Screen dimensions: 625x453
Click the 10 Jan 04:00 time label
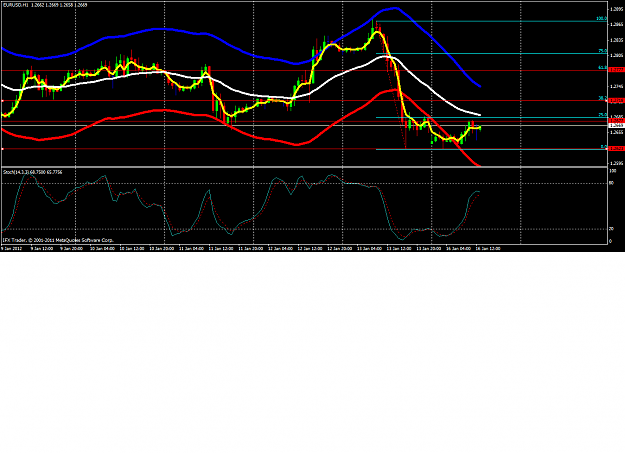tap(102, 248)
